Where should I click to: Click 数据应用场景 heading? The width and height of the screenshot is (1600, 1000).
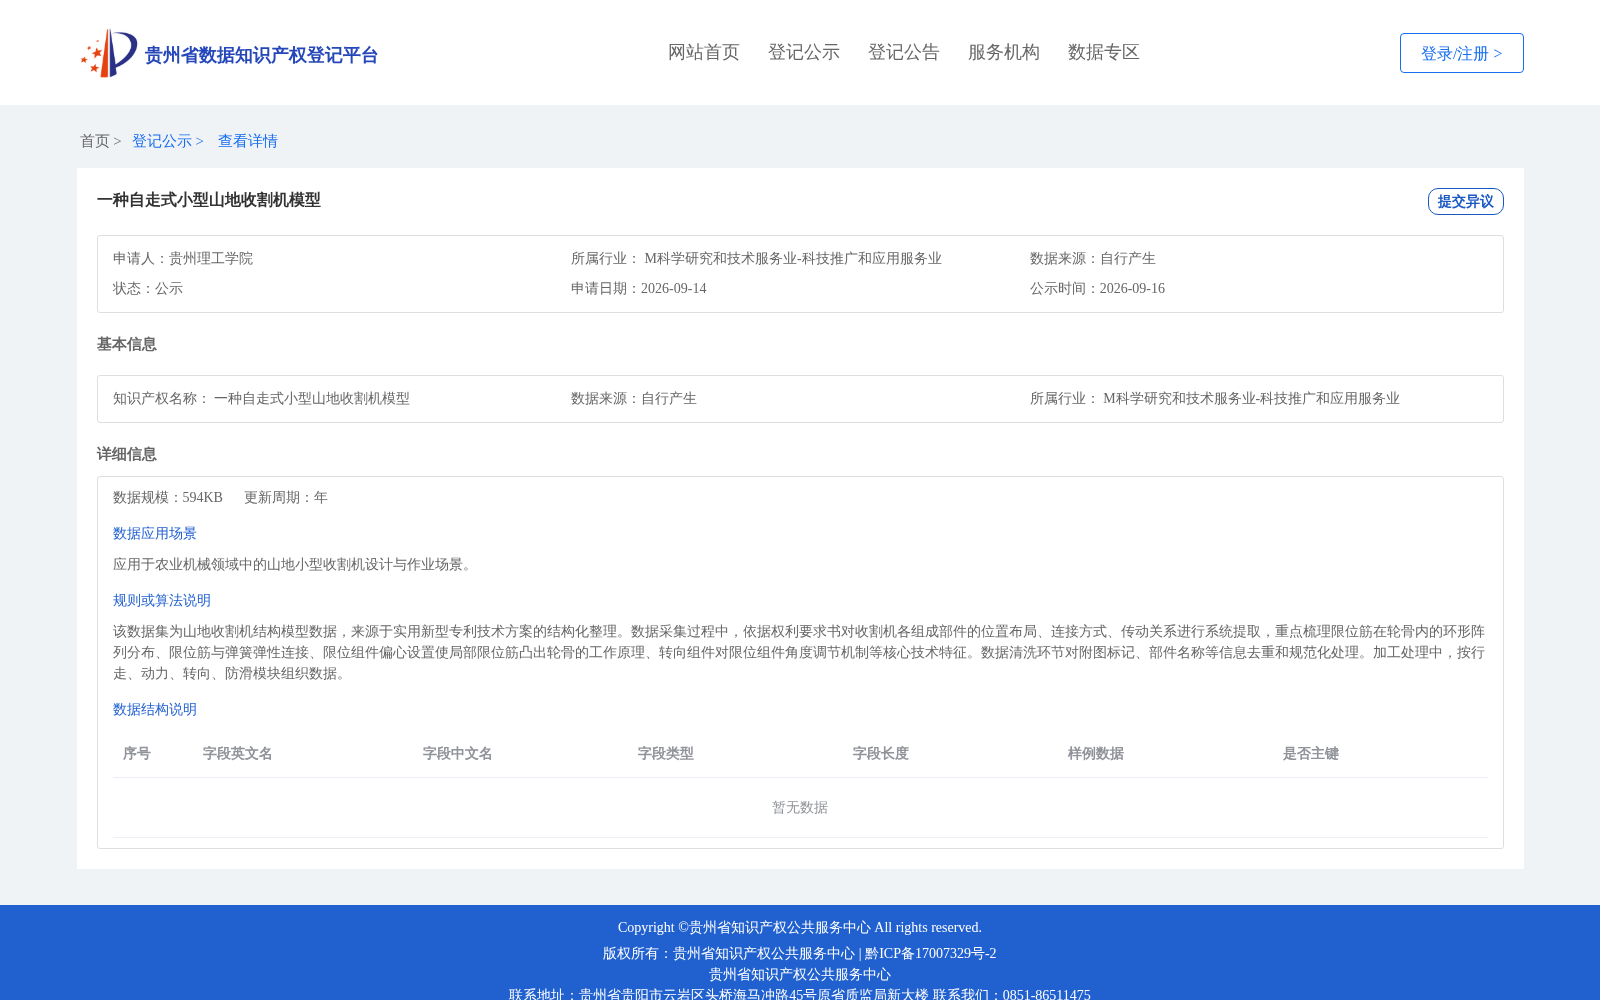point(155,533)
